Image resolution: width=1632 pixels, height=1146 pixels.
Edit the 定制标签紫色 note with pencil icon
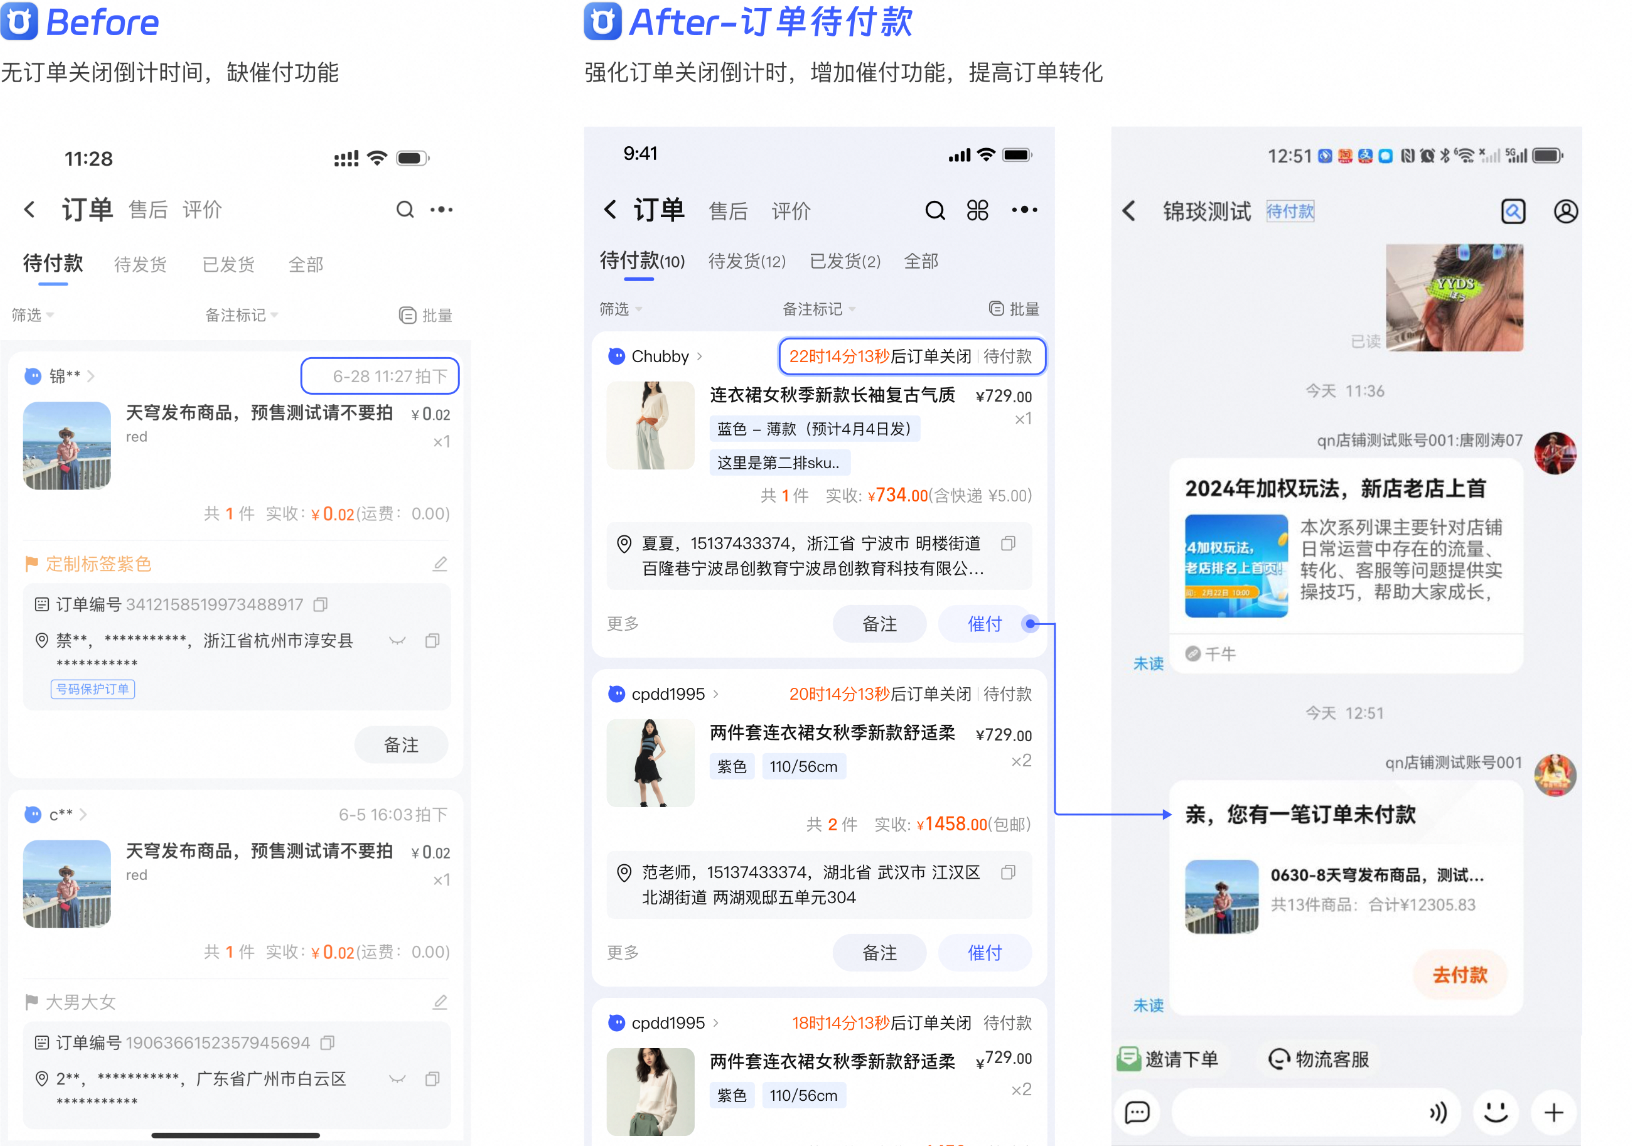[440, 564]
